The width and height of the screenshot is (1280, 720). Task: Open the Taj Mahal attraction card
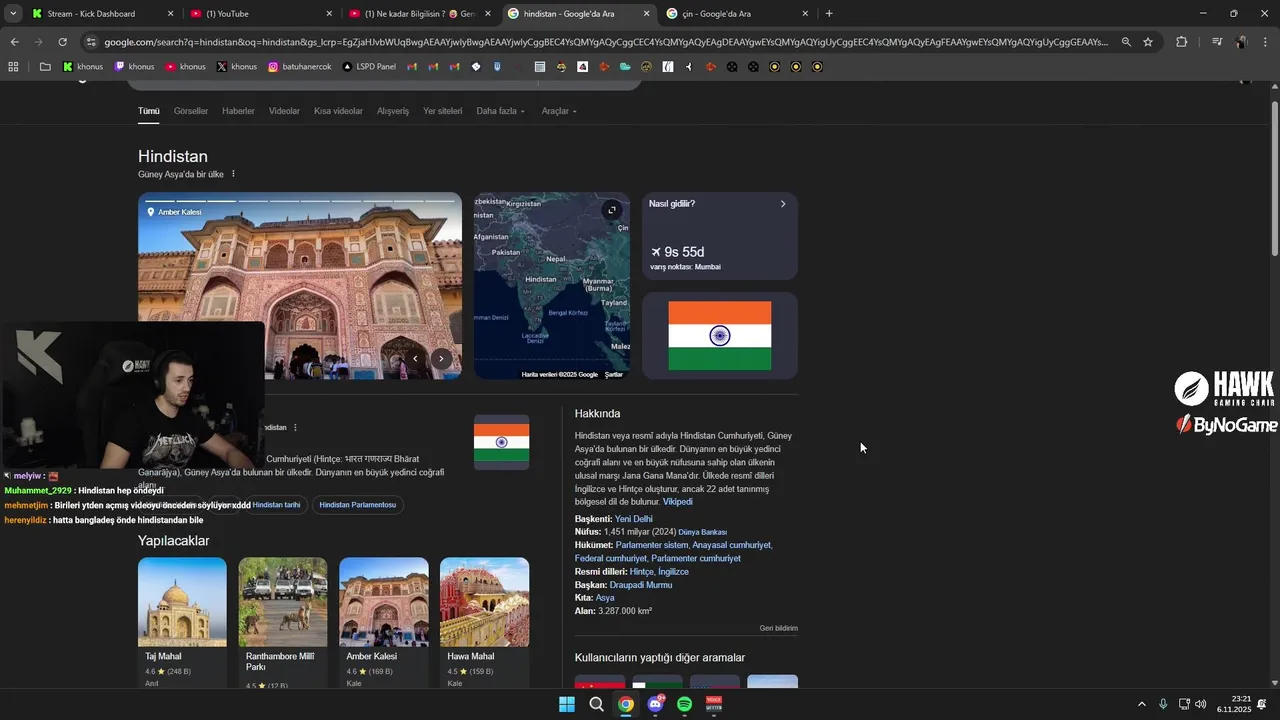click(x=182, y=622)
